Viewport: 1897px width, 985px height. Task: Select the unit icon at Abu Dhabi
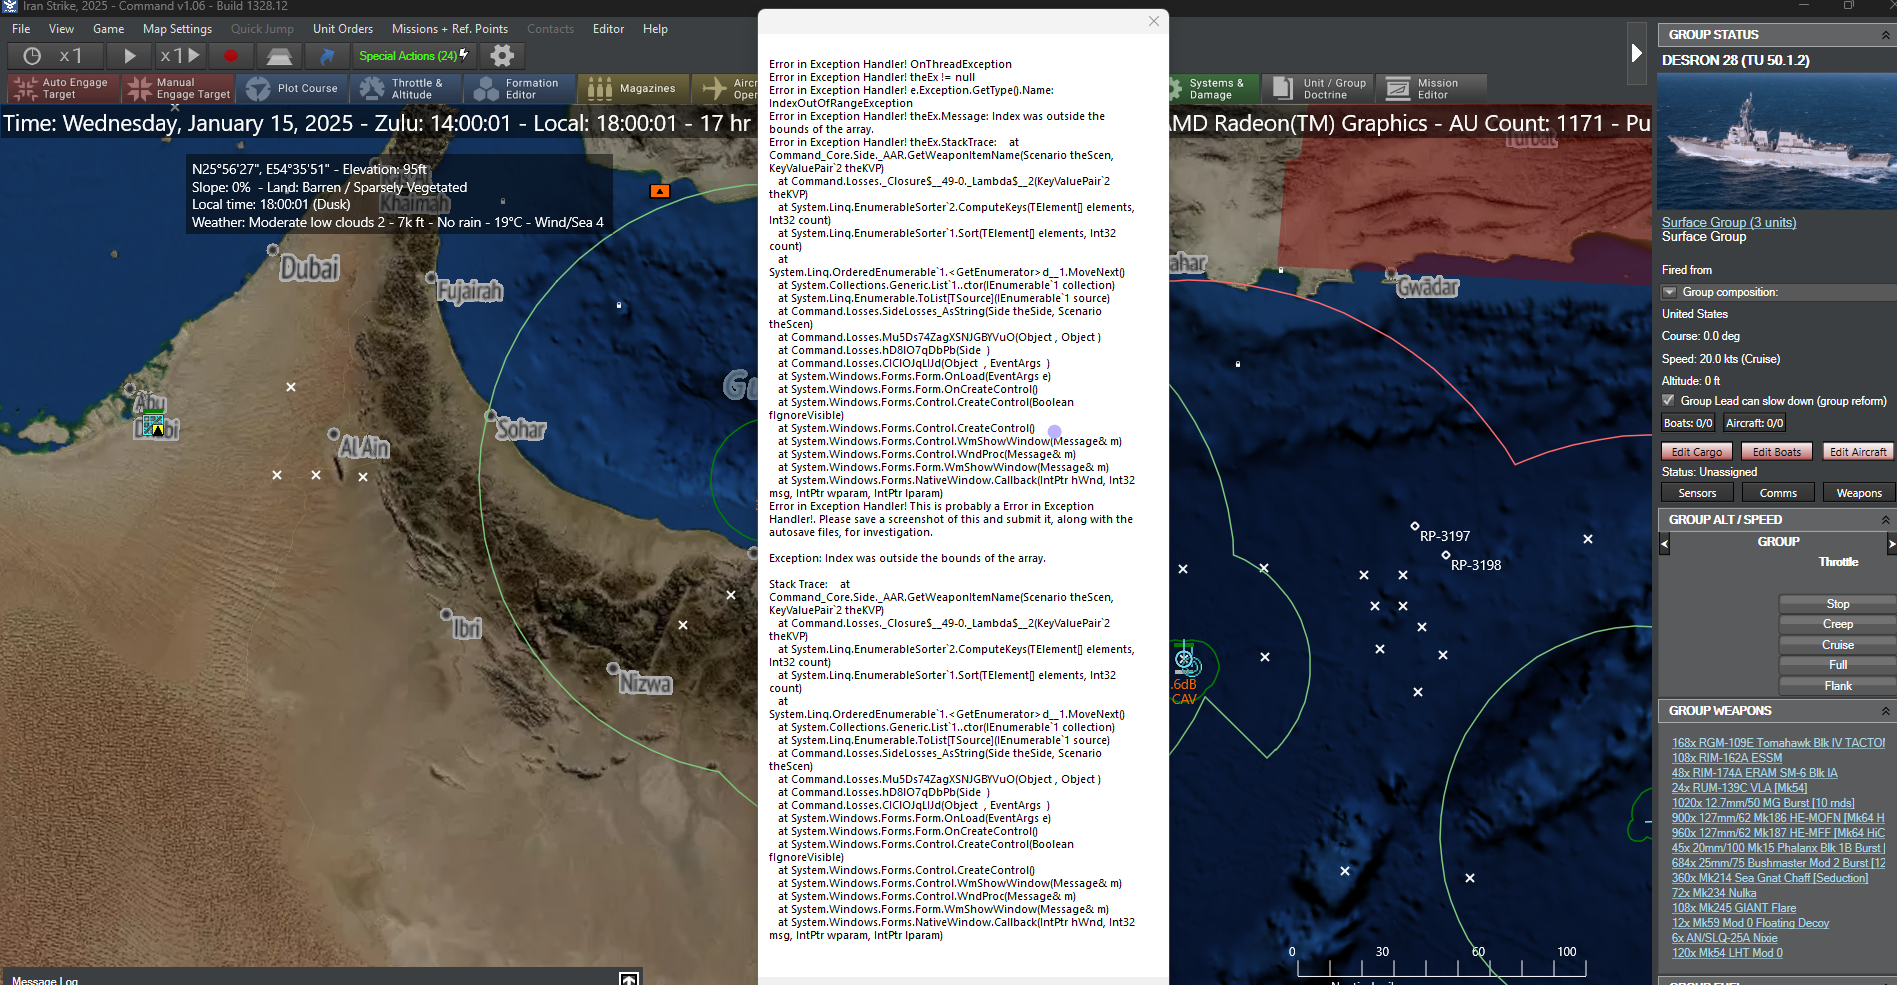click(x=153, y=424)
